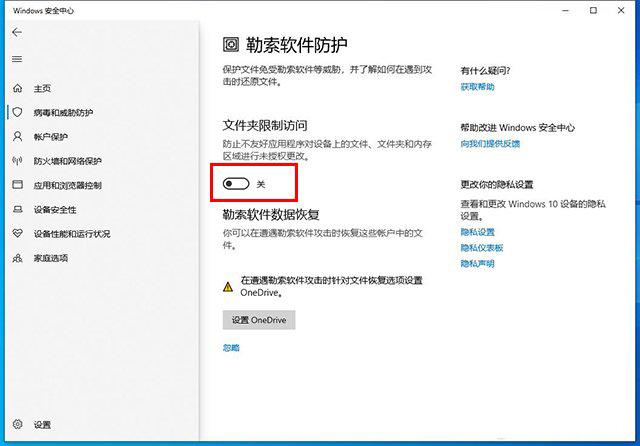This screenshot has width=640, height=446.
Task: Click the 主页 home icon
Action: click(17, 88)
